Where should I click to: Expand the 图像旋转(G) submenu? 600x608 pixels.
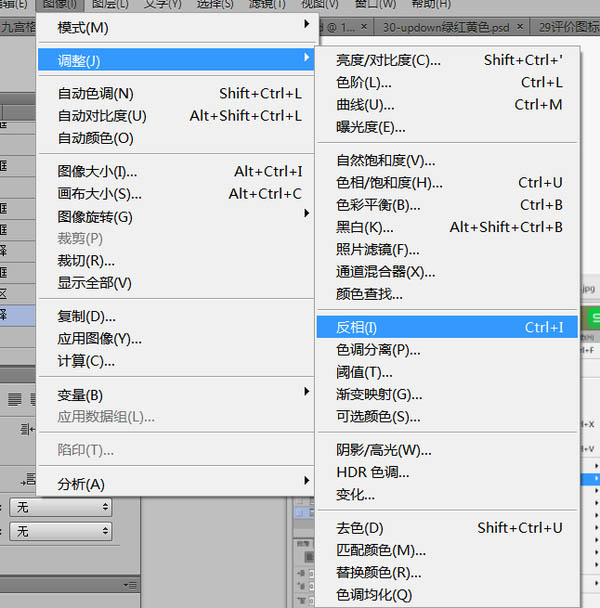pos(178,216)
